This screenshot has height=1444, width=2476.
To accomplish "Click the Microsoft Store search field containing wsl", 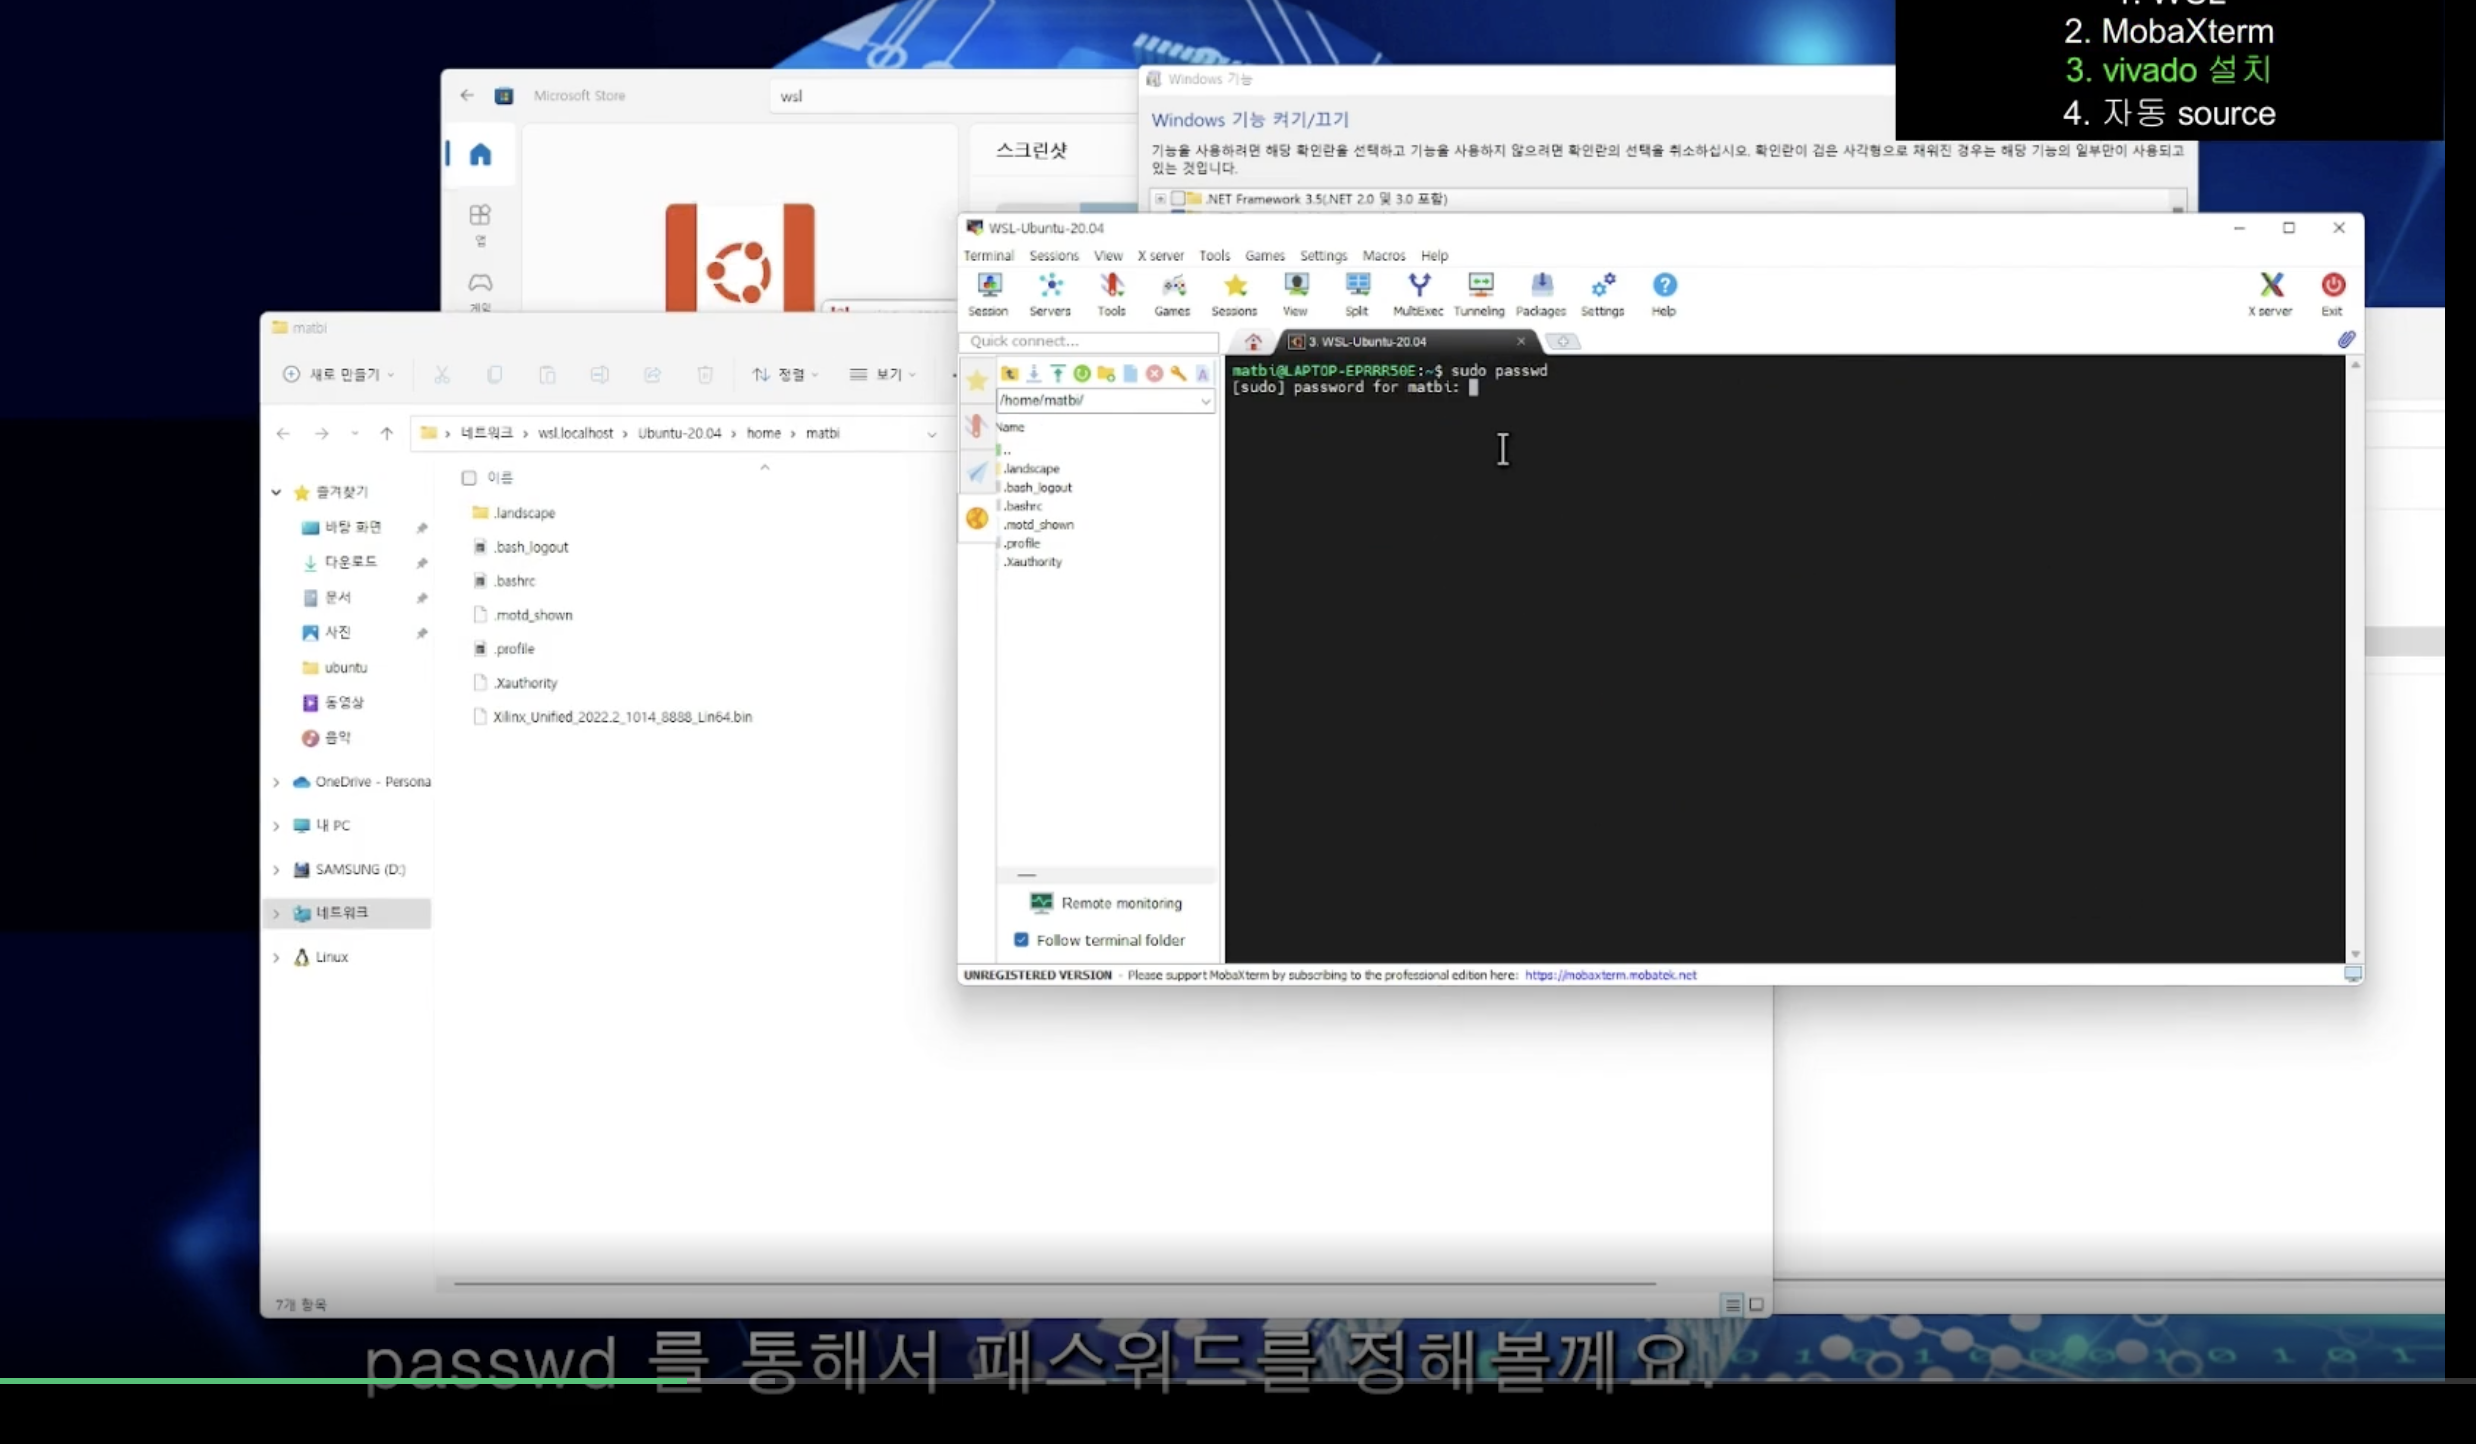I will pos(955,96).
